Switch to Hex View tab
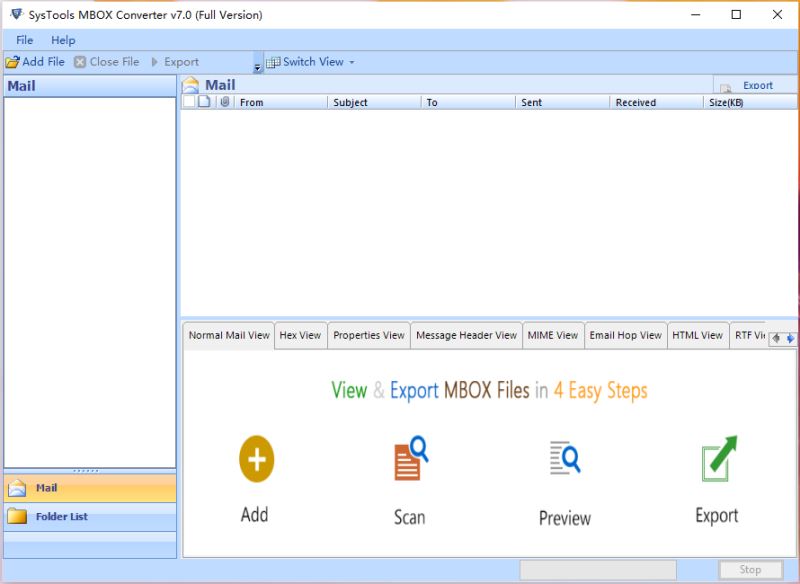This screenshot has height=584, width=800. coord(301,336)
